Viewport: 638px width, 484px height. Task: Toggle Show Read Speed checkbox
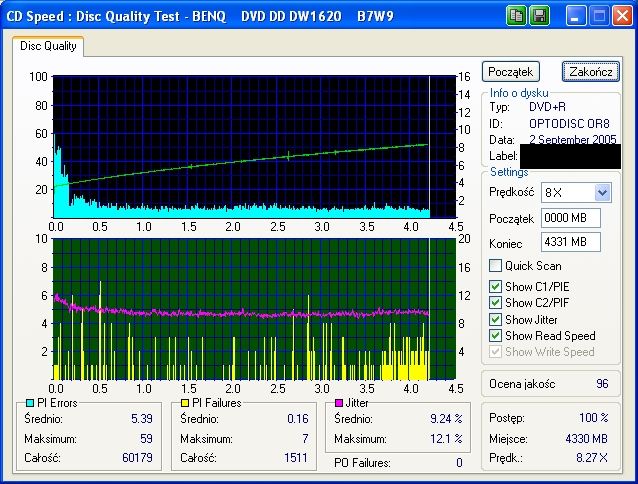[x=495, y=336]
